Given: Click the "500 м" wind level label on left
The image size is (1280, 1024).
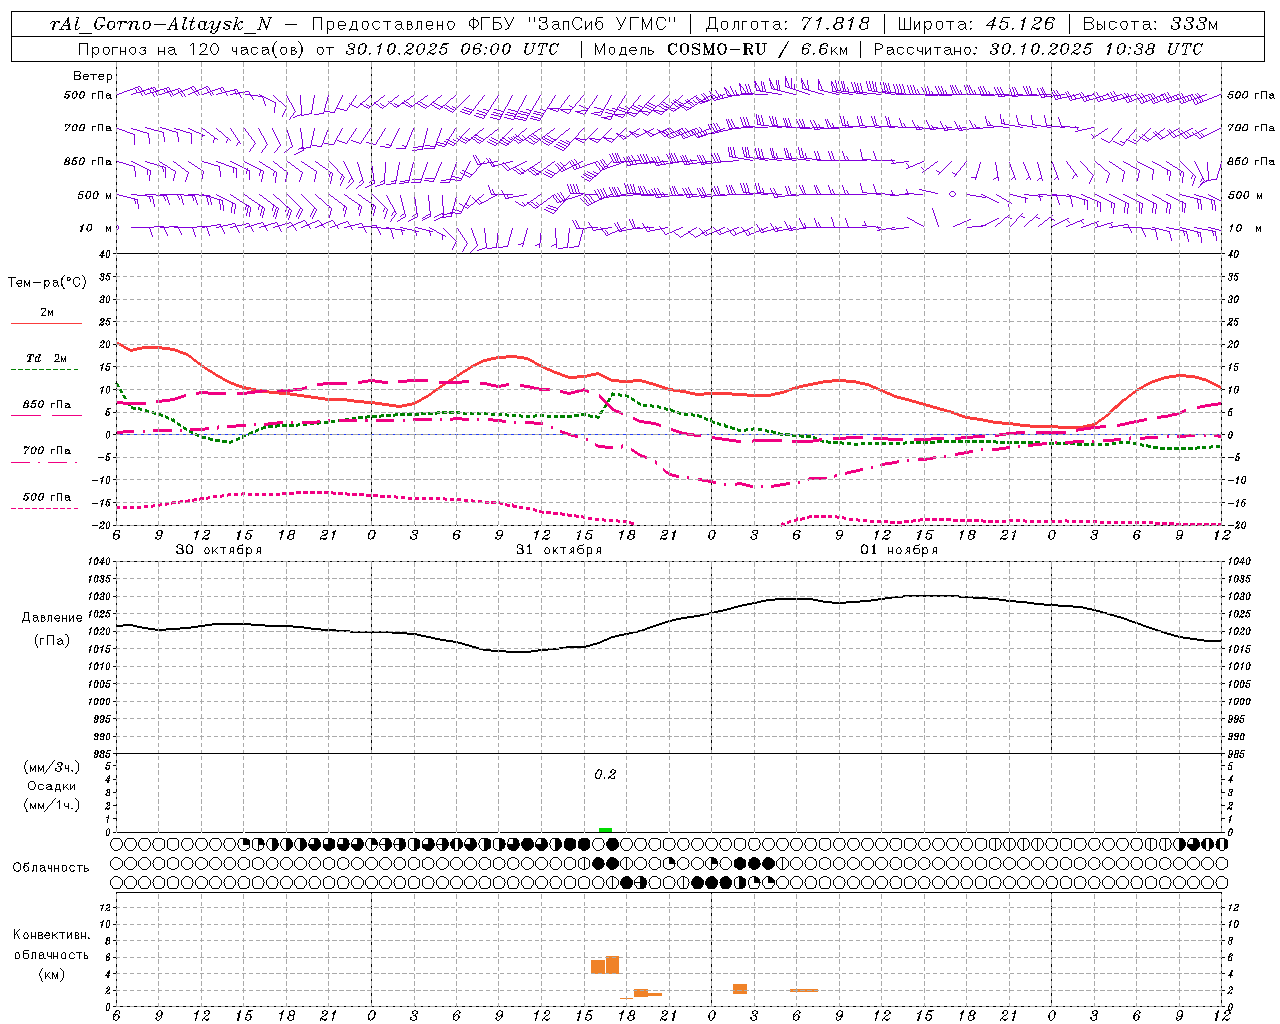Looking at the screenshot, I should [x=95, y=195].
